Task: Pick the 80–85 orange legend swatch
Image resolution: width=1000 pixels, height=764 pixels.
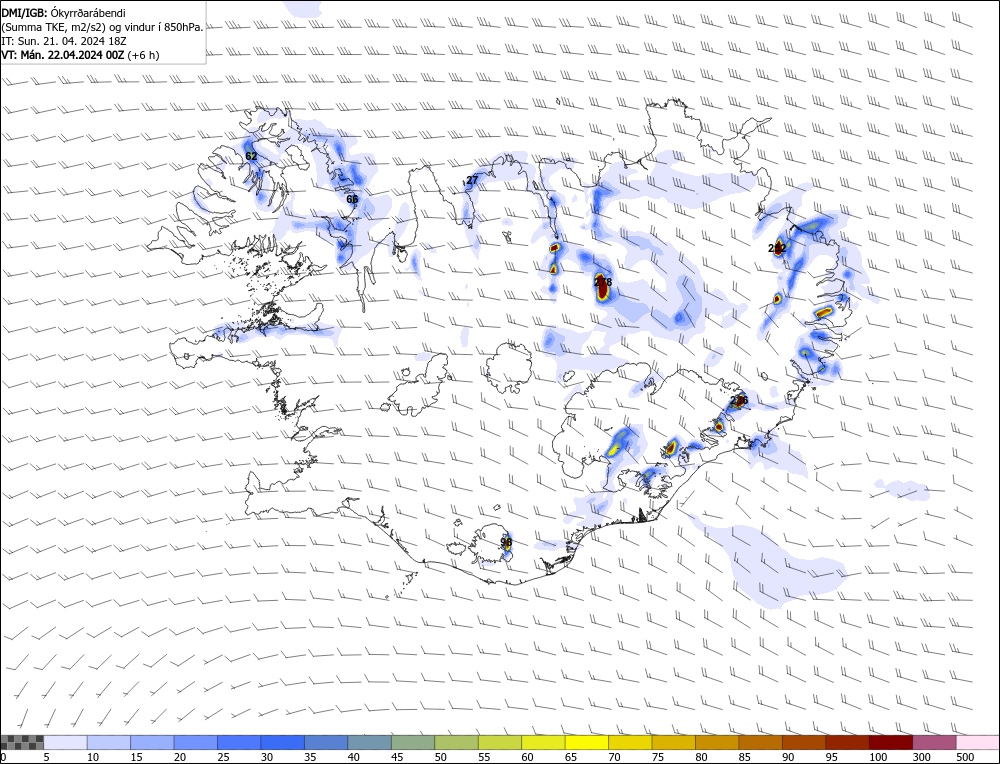Action: tap(716, 742)
